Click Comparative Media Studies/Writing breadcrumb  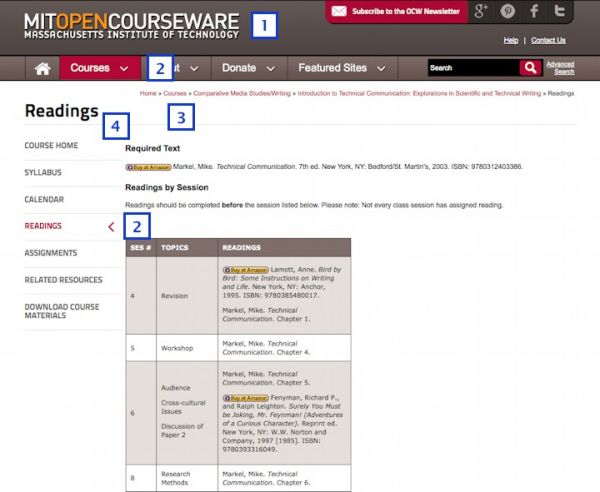pyautogui.click(x=238, y=92)
